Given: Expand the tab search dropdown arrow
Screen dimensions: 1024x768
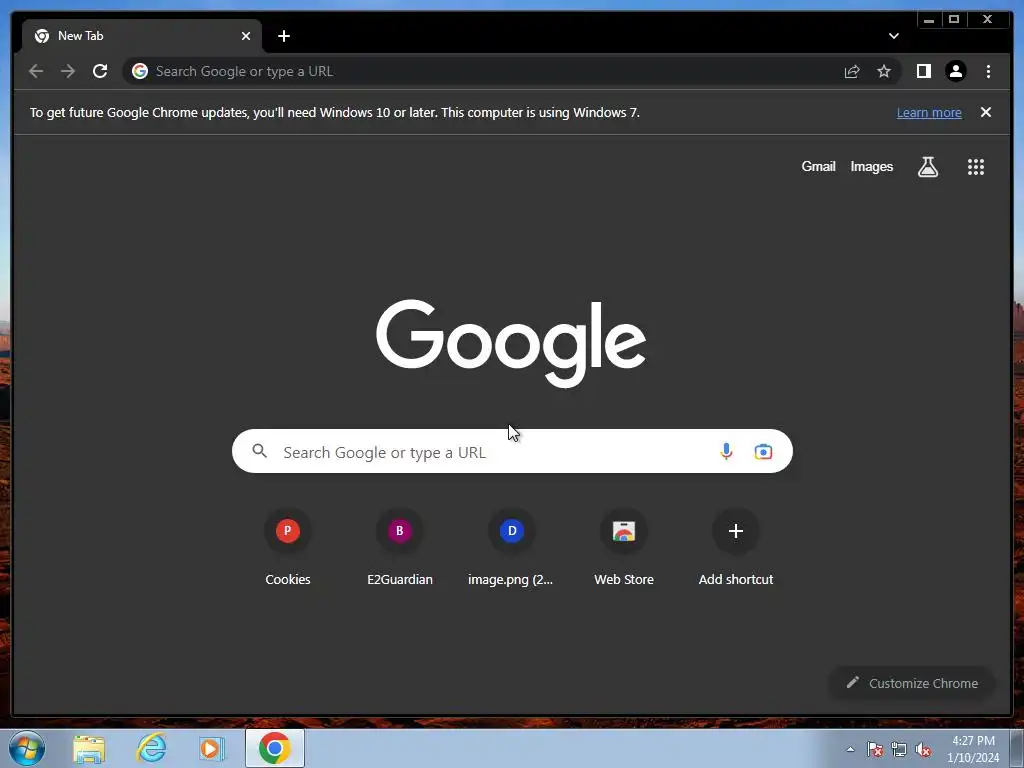Looking at the screenshot, I should (893, 36).
